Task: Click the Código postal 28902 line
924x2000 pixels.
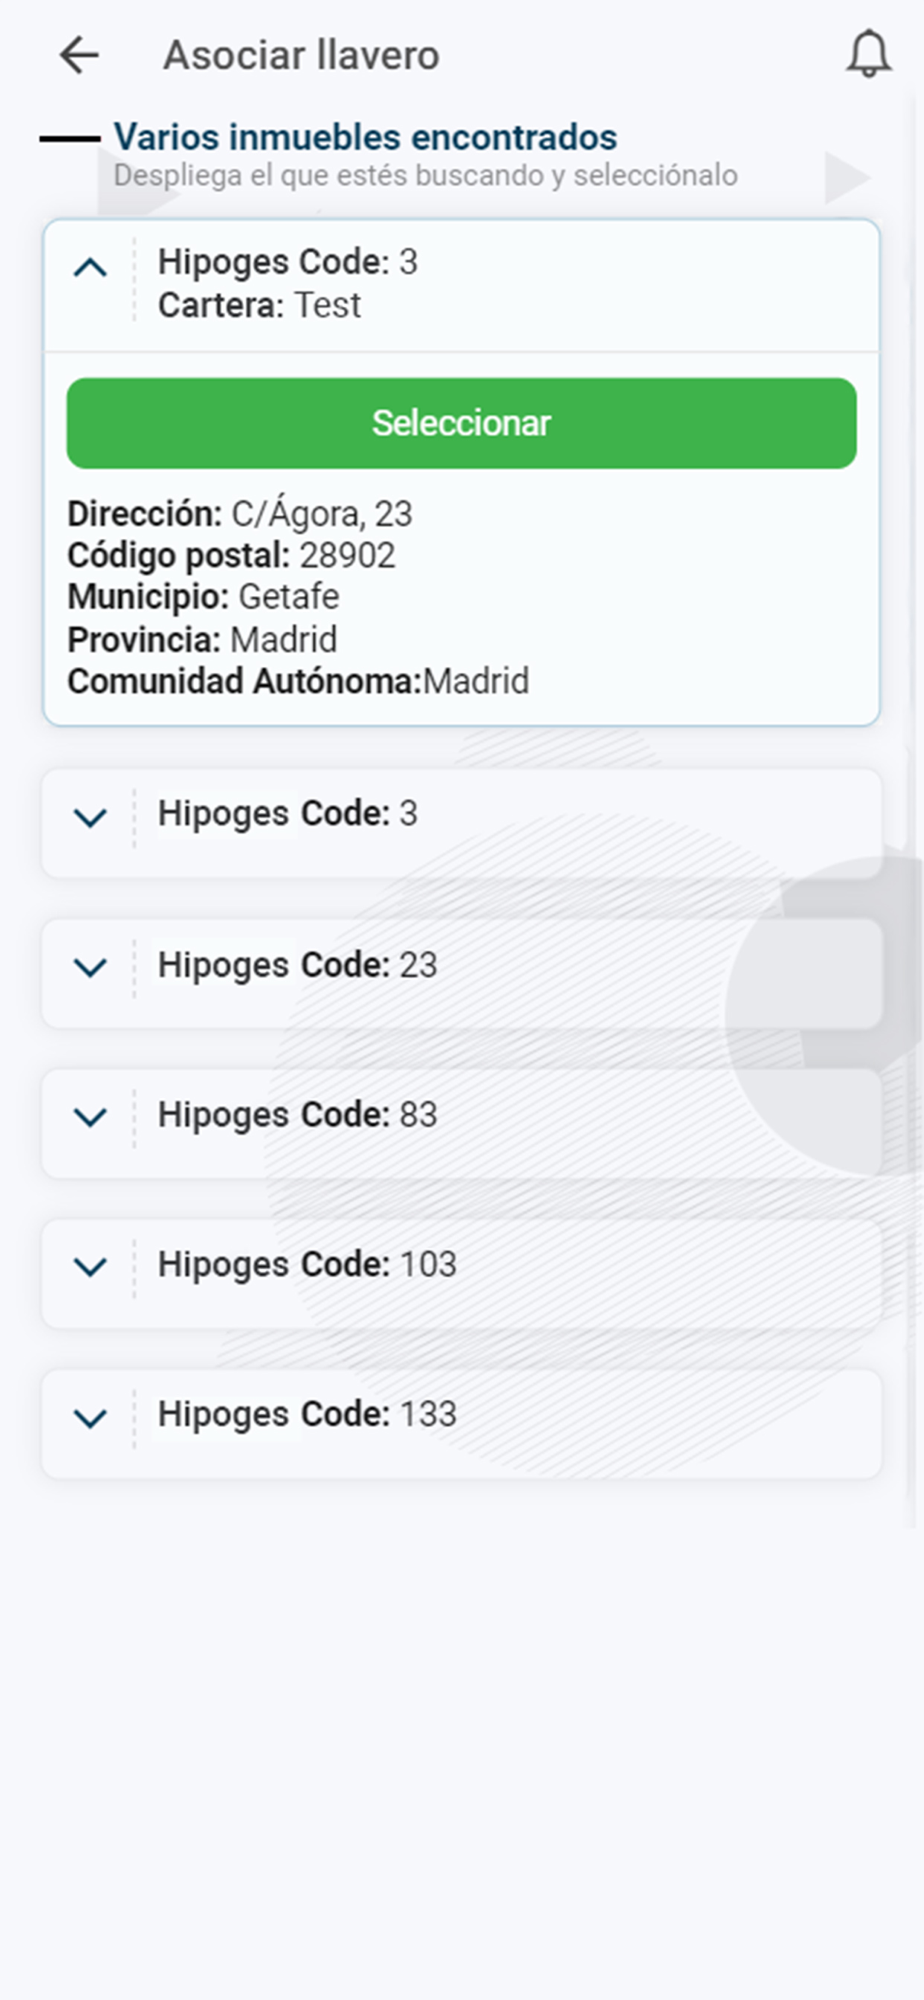Action: click(231, 556)
